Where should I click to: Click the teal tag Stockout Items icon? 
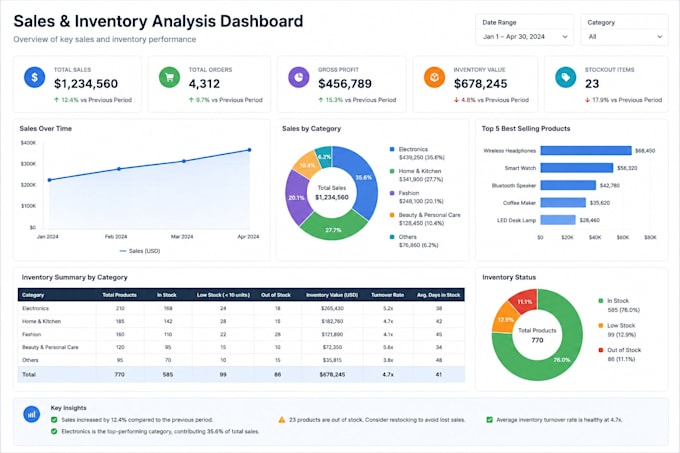[x=566, y=78]
